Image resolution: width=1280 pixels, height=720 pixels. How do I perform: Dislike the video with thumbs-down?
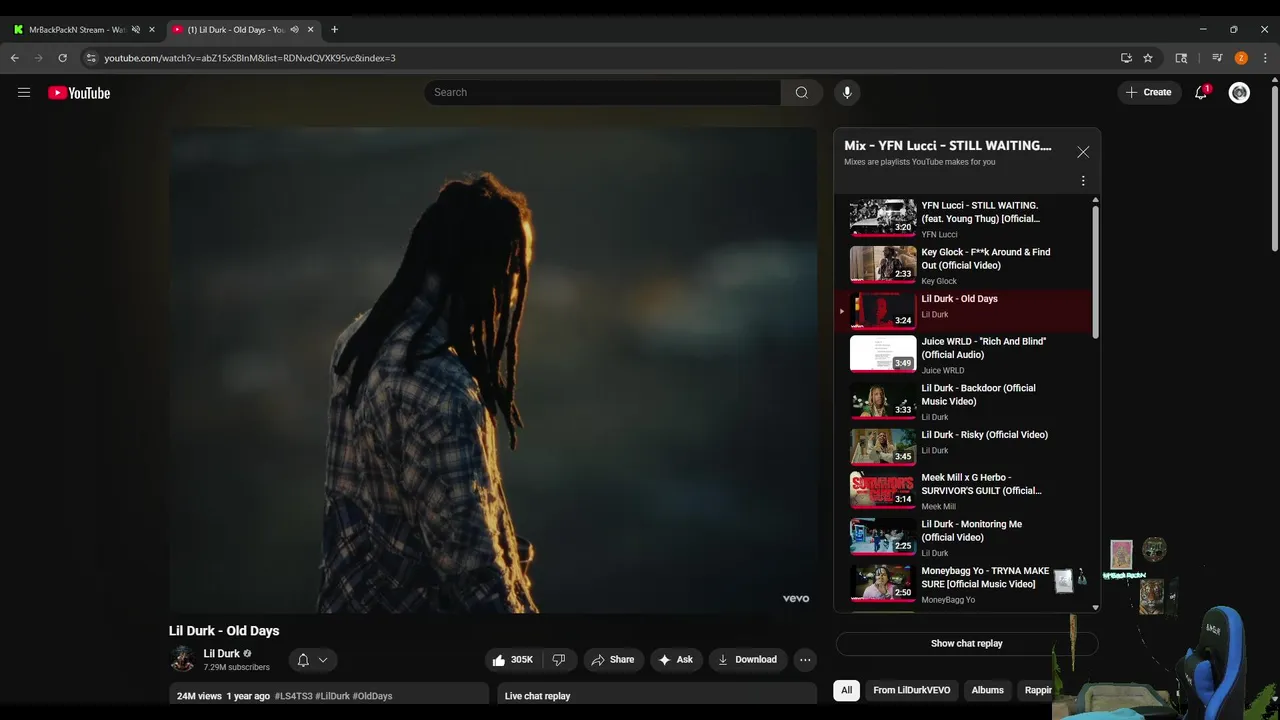(559, 660)
